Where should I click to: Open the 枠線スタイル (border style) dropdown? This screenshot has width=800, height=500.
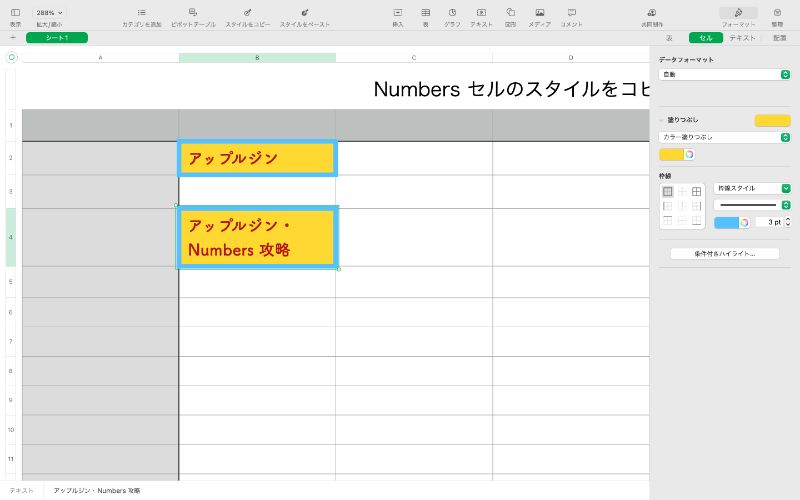752,188
